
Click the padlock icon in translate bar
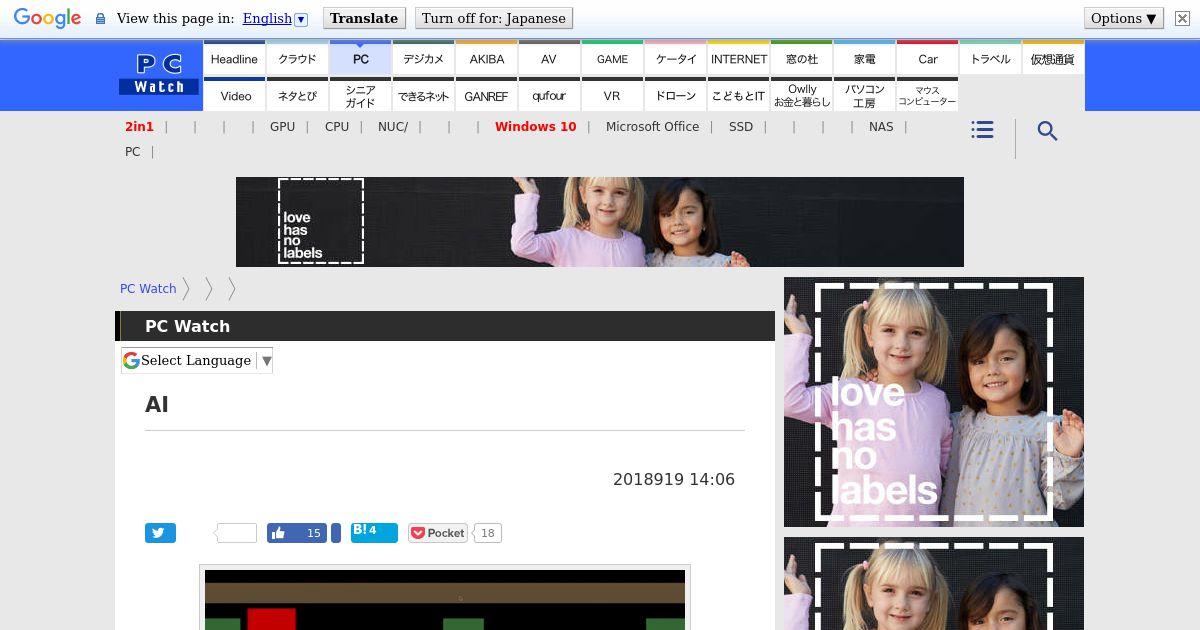[x=100, y=18]
